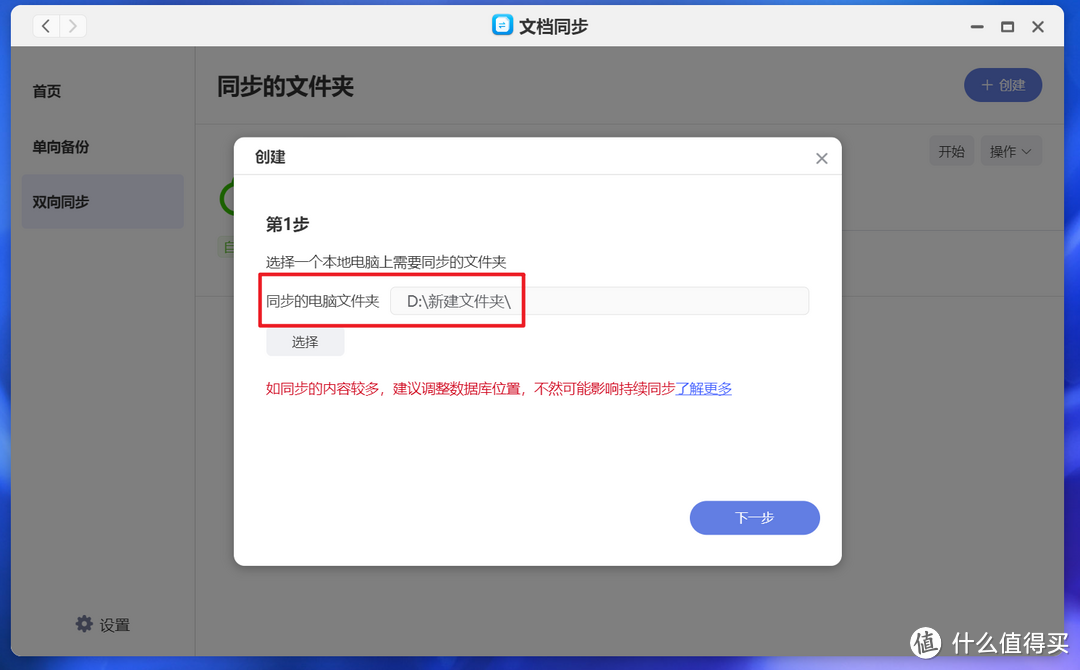Image resolution: width=1080 pixels, height=670 pixels.
Task: Click the plus icon on the 创建 button
Action: (986, 85)
